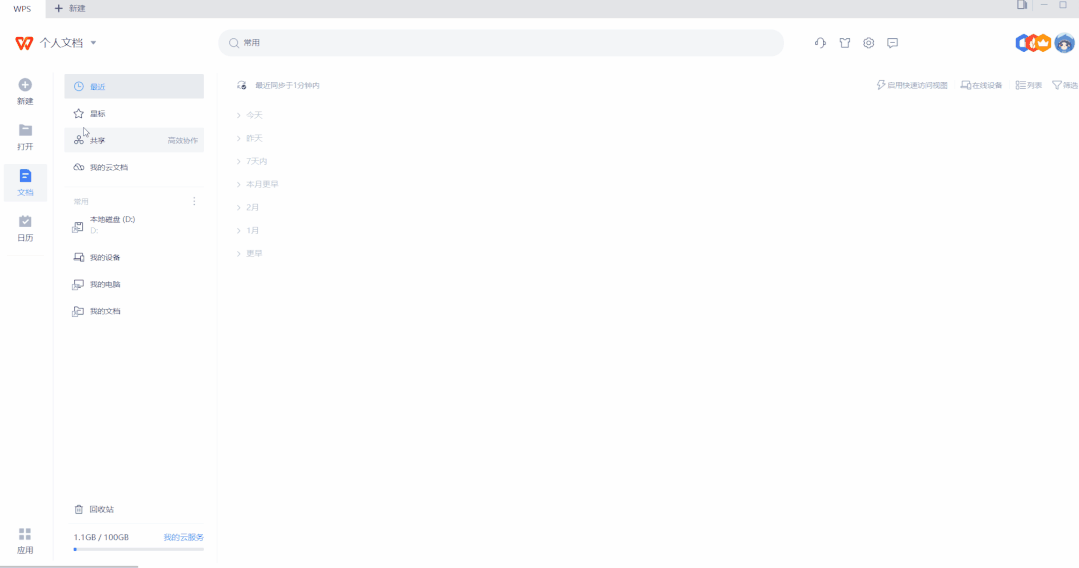Open 我的云服务 link

183,537
